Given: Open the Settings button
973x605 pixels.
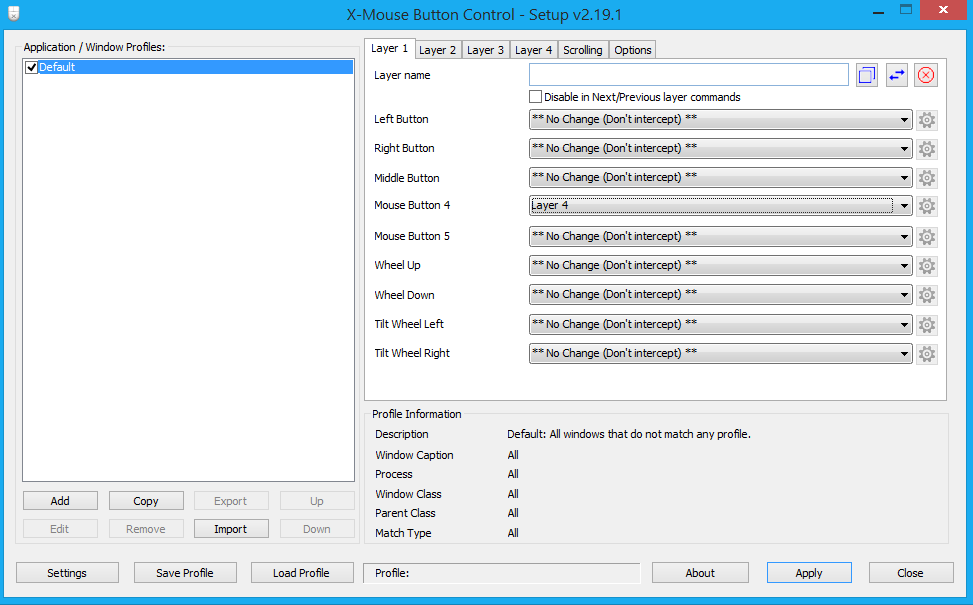Looking at the screenshot, I should click(x=67, y=573).
